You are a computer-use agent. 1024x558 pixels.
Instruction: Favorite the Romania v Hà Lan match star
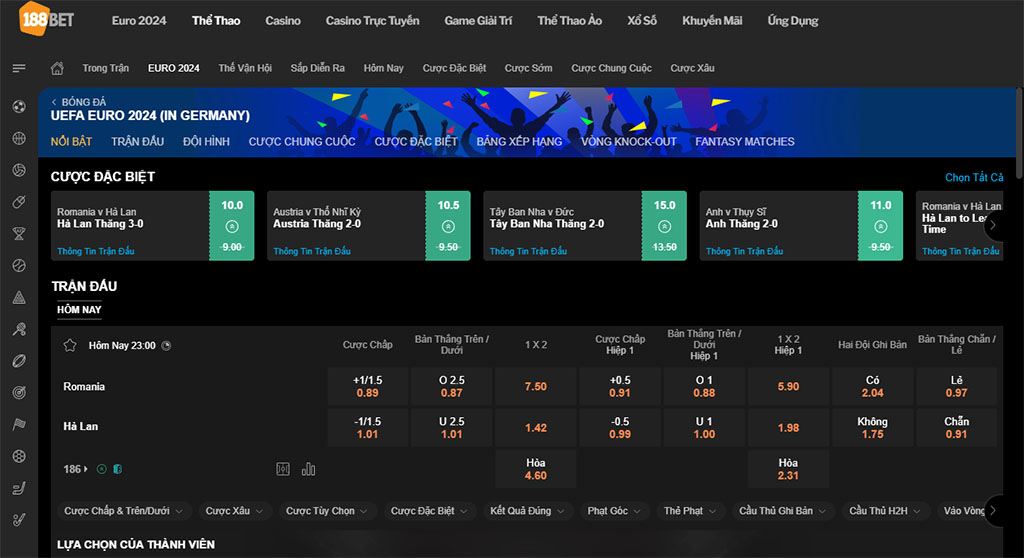(70, 346)
